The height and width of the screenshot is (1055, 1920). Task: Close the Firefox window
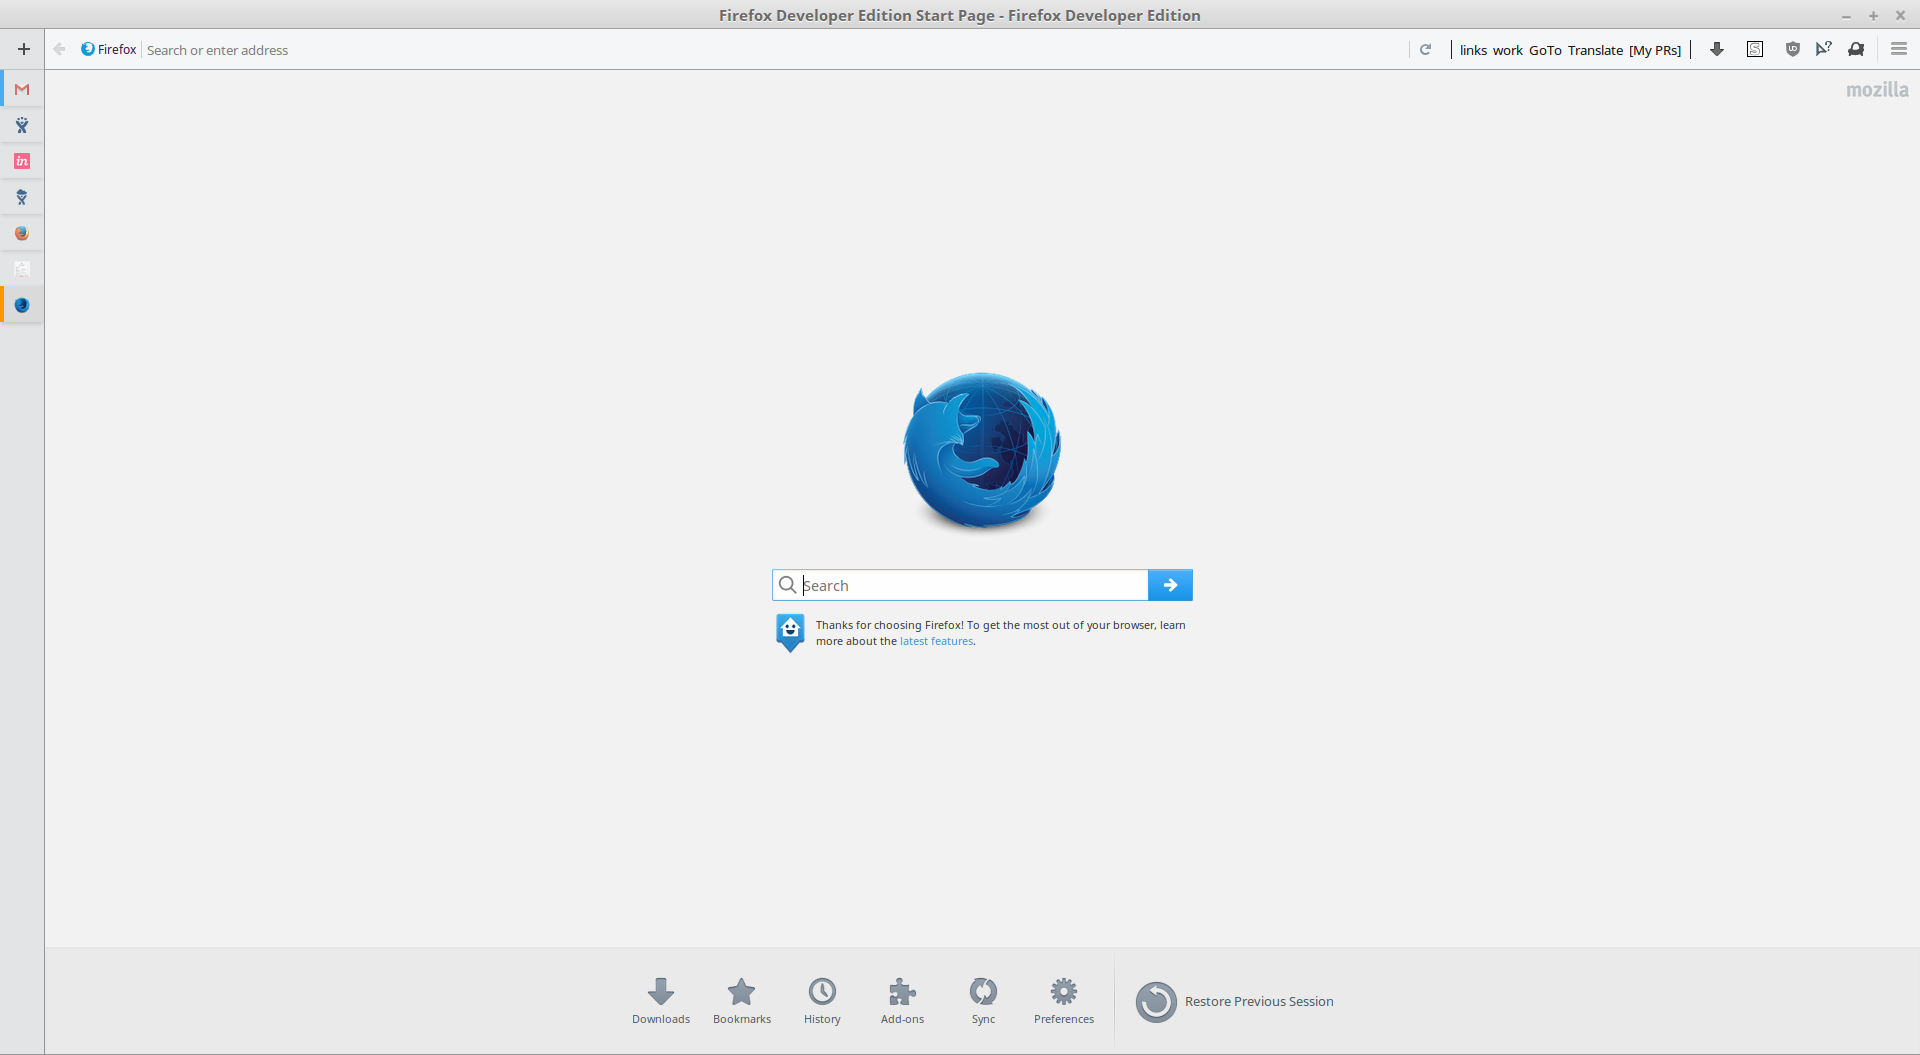click(1900, 16)
